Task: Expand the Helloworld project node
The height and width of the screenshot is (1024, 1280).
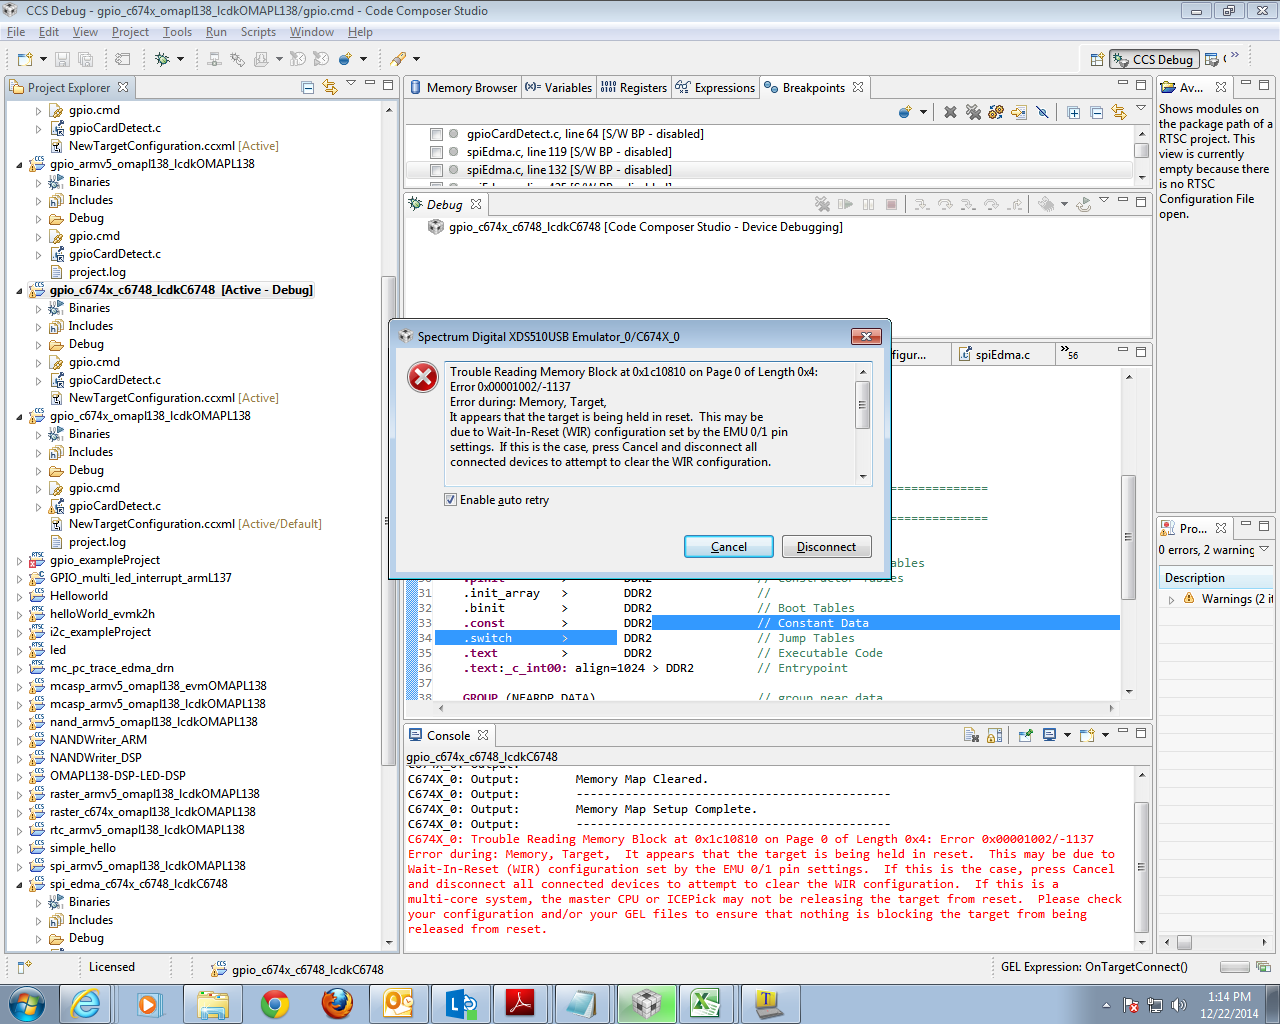Action: click(20, 596)
